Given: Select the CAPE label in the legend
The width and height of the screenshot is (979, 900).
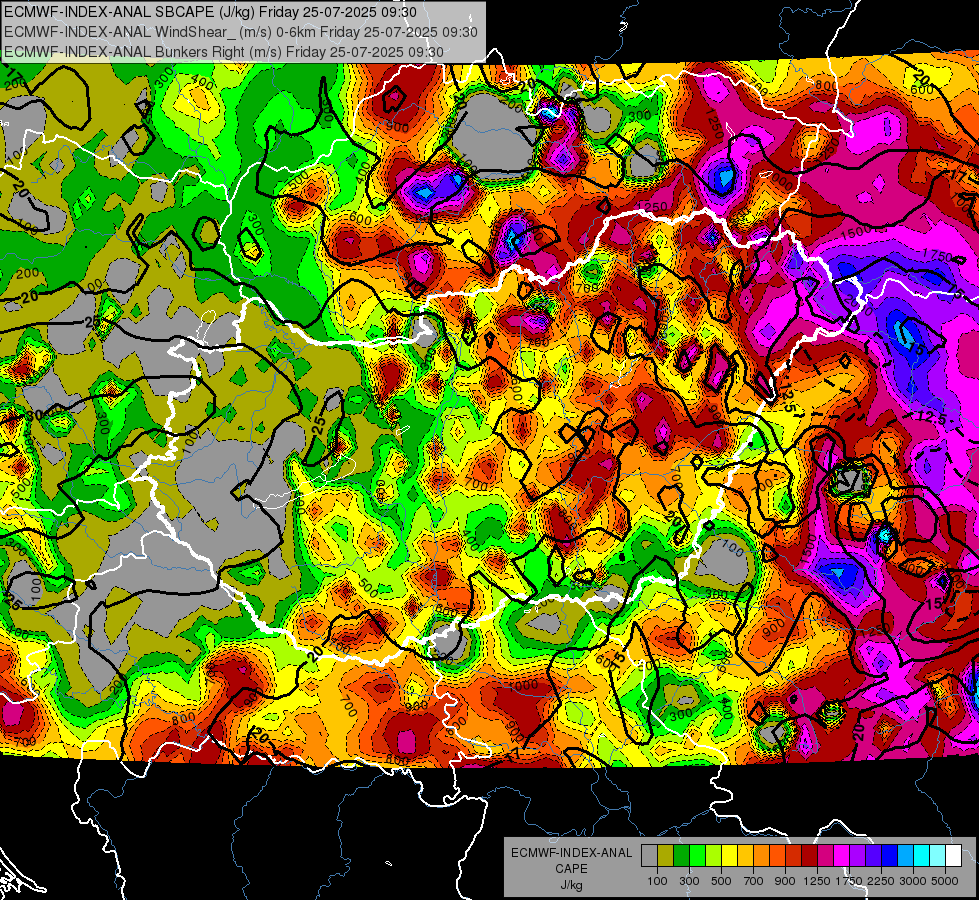Looking at the screenshot, I should click(x=571, y=868).
